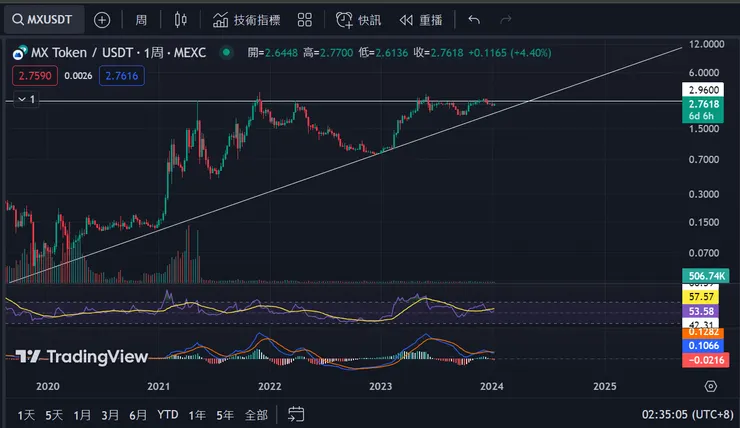The width and height of the screenshot is (740, 428).
Task: Click the 2.9600 price label
Action: tap(703, 90)
